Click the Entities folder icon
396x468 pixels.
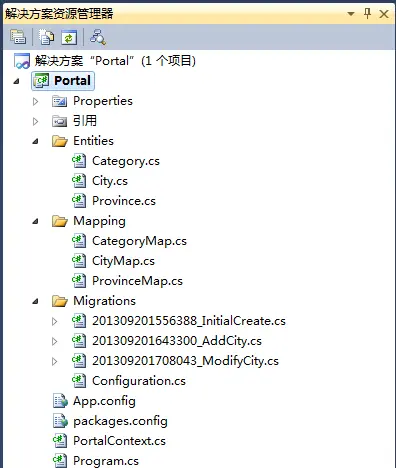click(60, 141)
